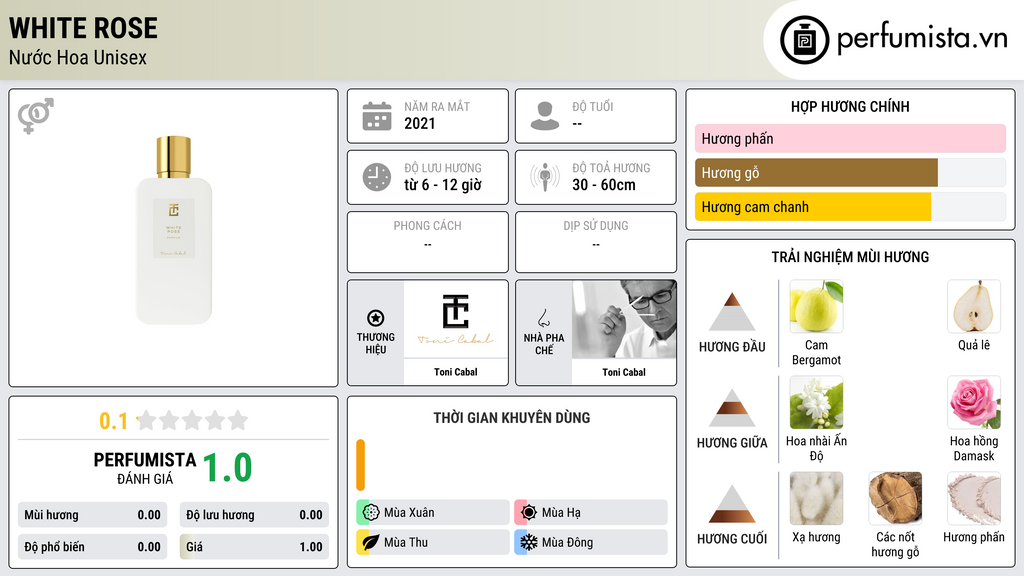Click the TRẢI NGHIỆM MÙI HƯƠNG heading
The image size is (1024, 576).
point(850,257)
